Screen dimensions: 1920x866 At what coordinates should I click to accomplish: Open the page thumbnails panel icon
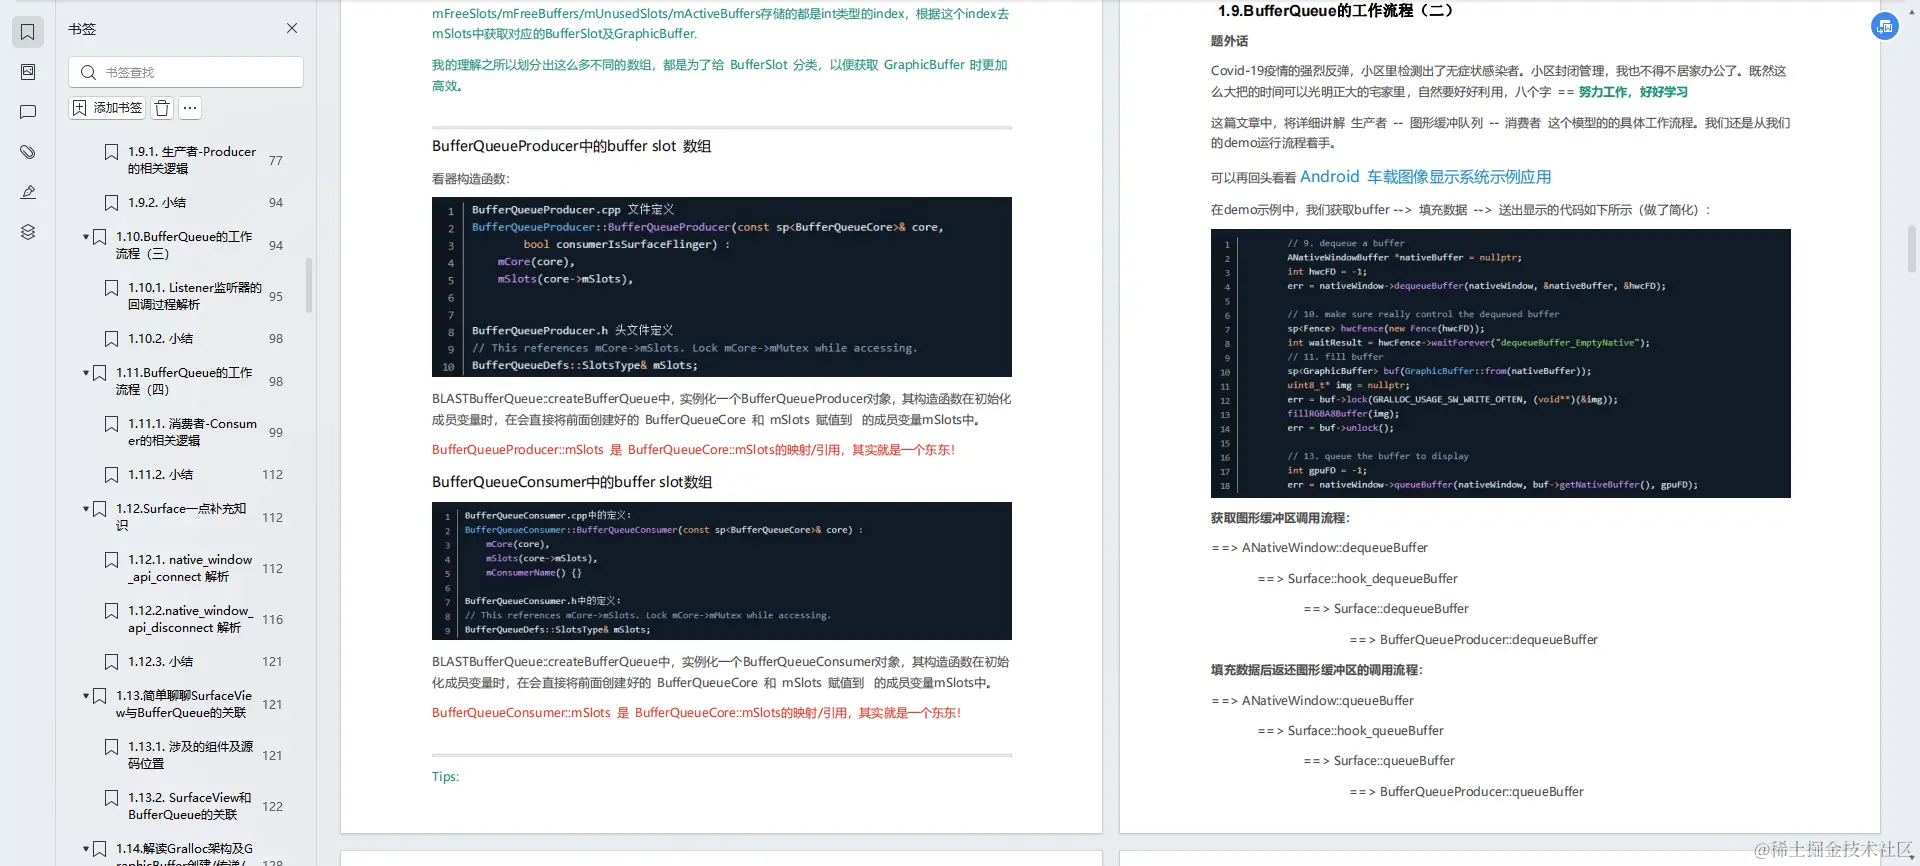[x=28, y=72]
